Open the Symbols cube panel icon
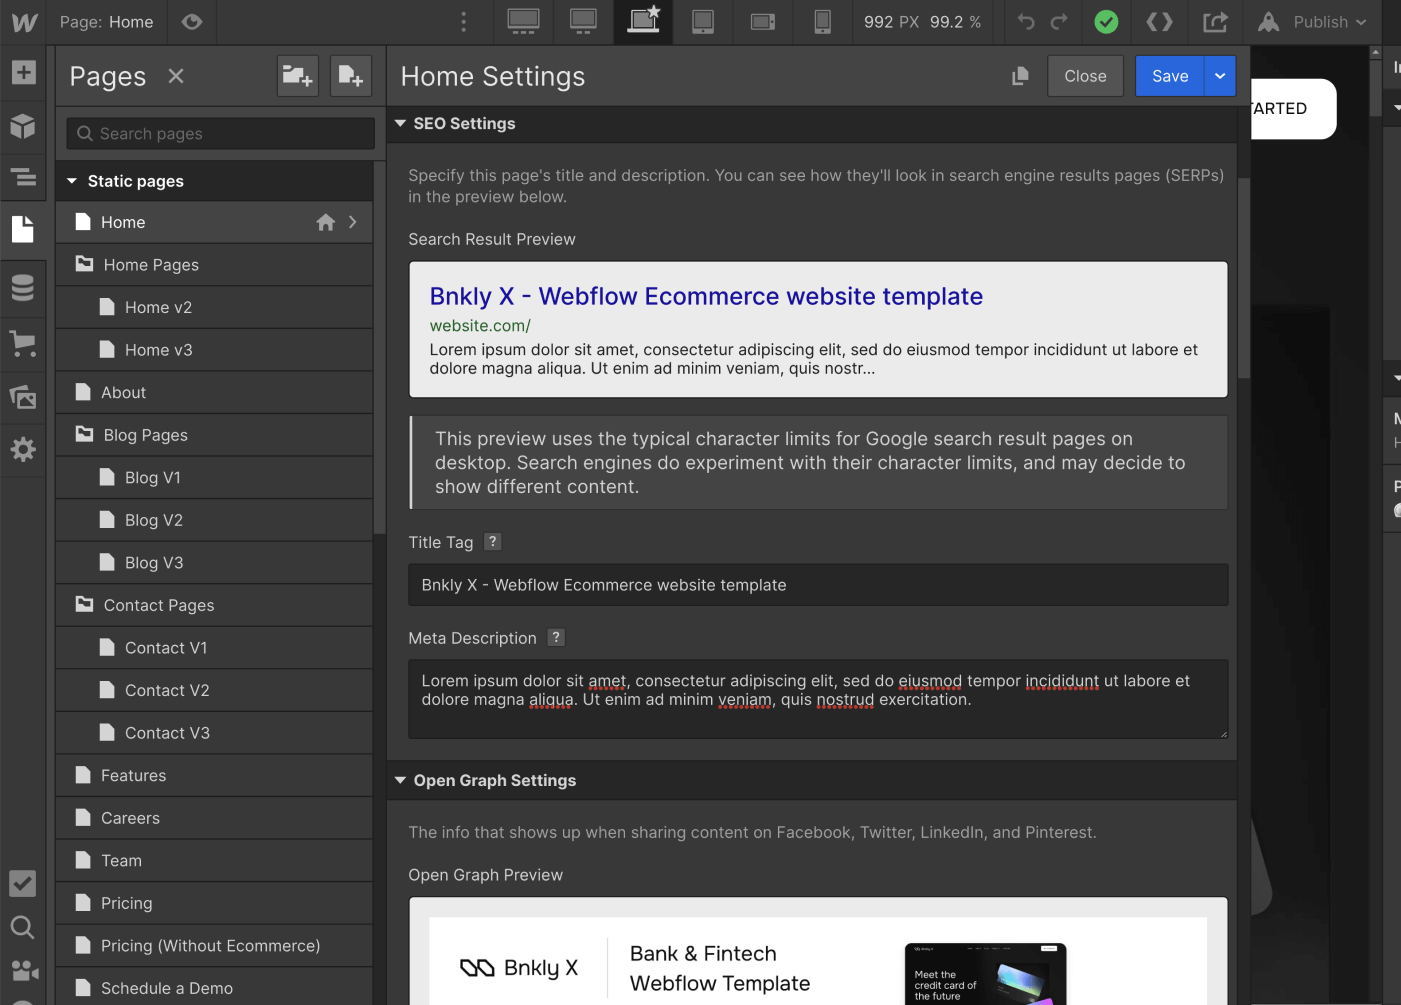Image resolution: width=1401 pixels, height=1005 pixels. 23,126
